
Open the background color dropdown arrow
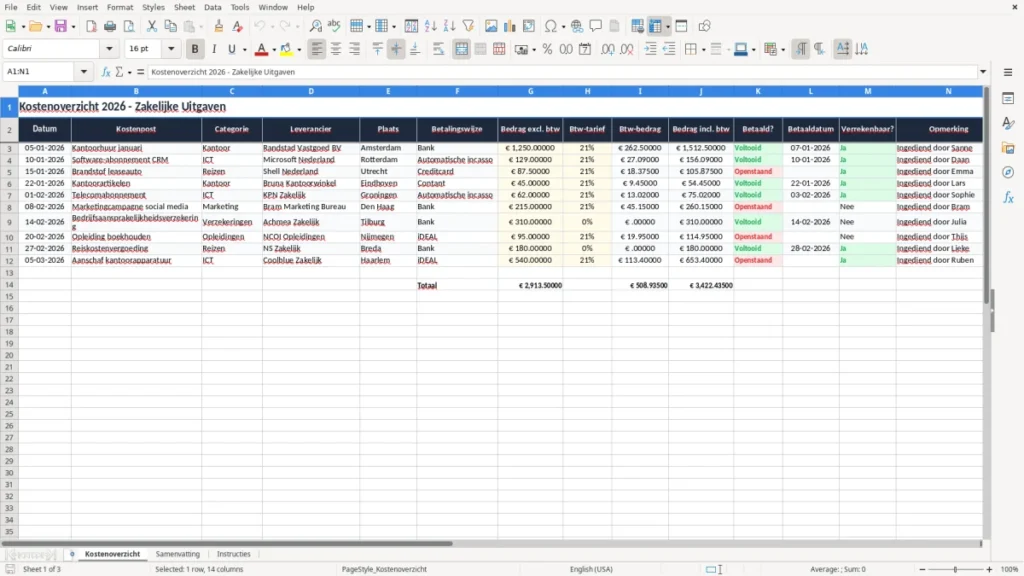299,50
